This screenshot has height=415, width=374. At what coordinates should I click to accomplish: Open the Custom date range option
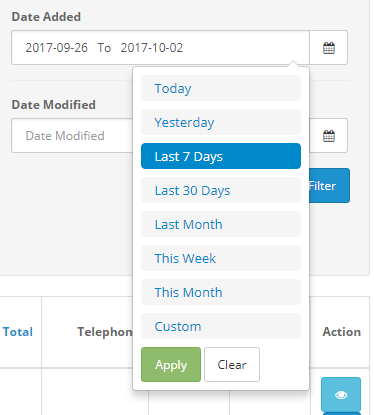point(221,326)
